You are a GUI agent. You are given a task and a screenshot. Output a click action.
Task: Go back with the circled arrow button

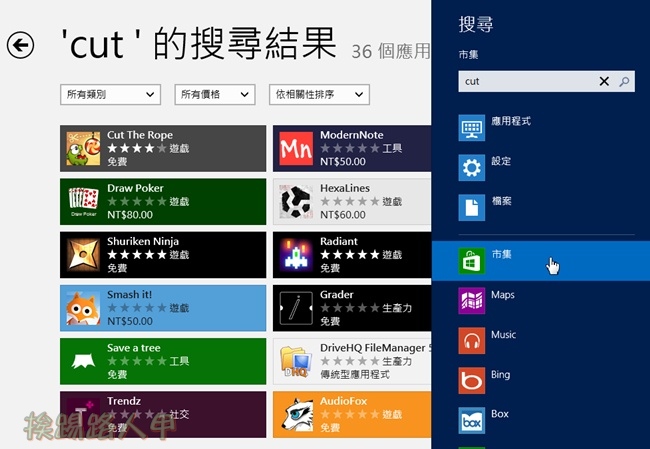pyautogui.click(x=20, y=45)
